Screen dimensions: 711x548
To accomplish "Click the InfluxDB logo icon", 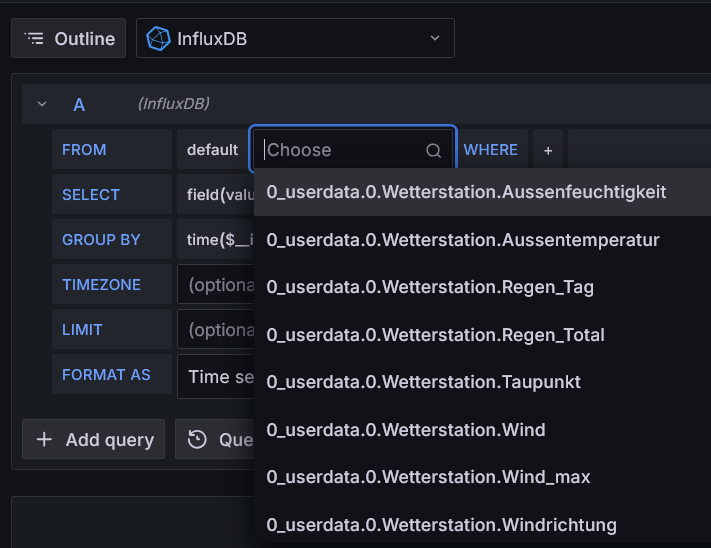I will pyautogui.click(x=158, y=39).
